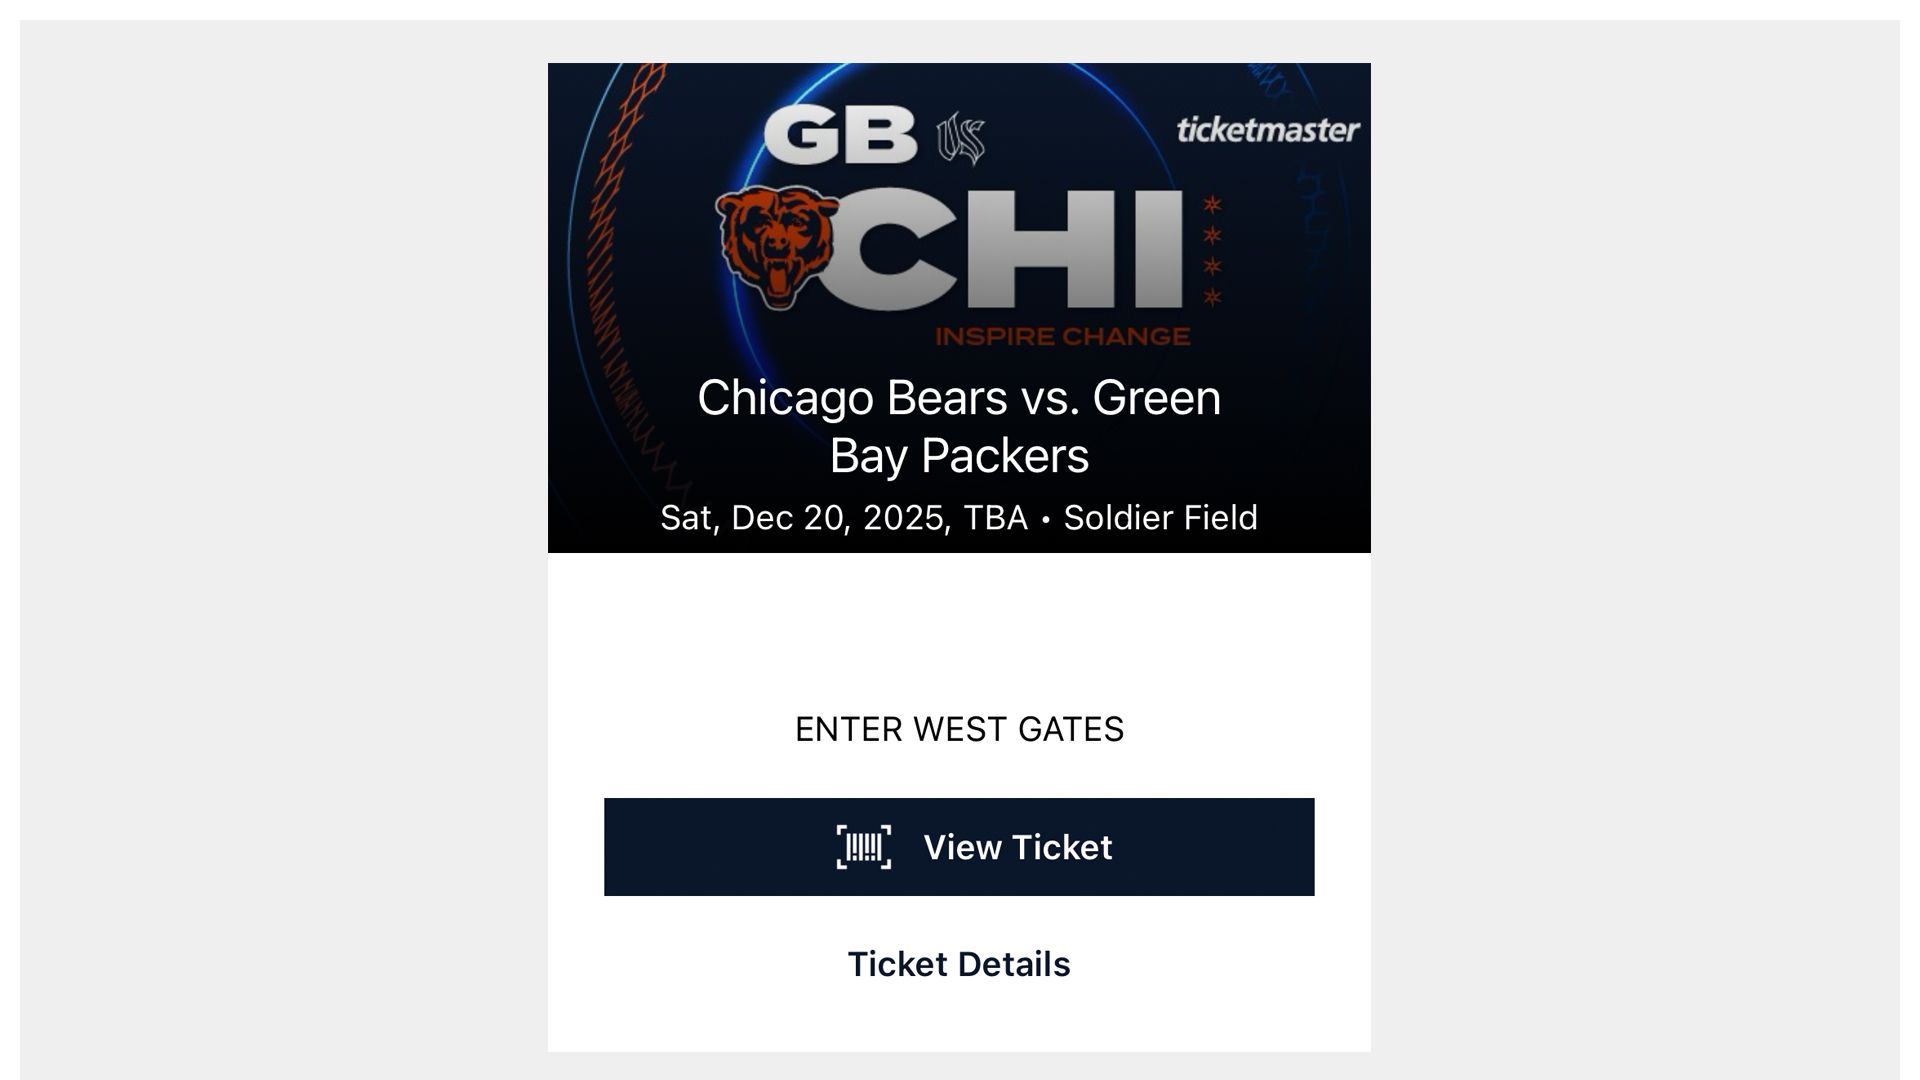1920x1080 pixels.
Task: Click the "TBA" game time text
Action: (x=995, y=518)
